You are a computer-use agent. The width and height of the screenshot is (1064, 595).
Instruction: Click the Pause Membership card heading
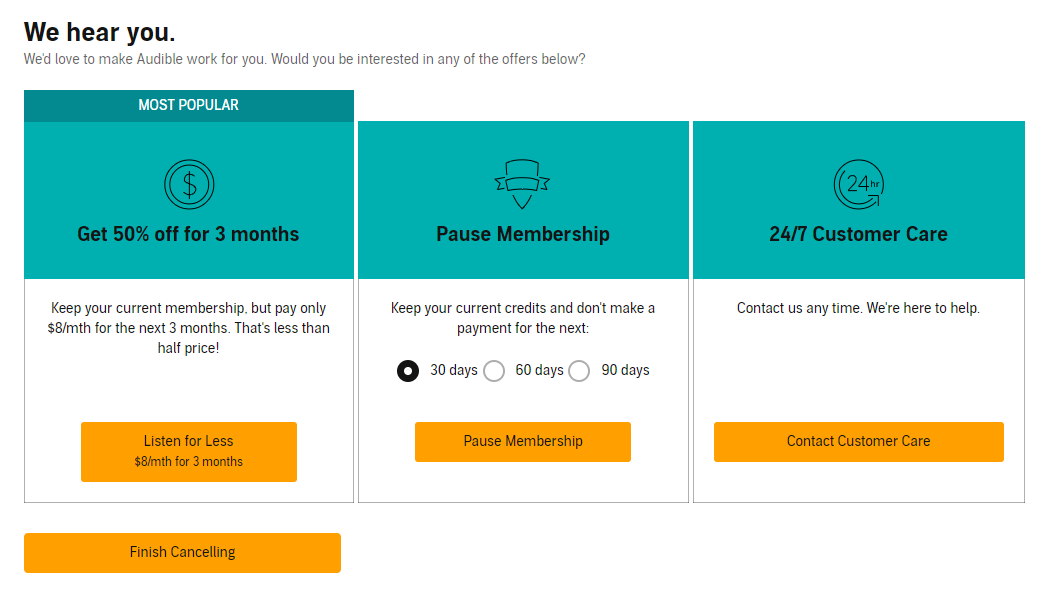point(522,234)
